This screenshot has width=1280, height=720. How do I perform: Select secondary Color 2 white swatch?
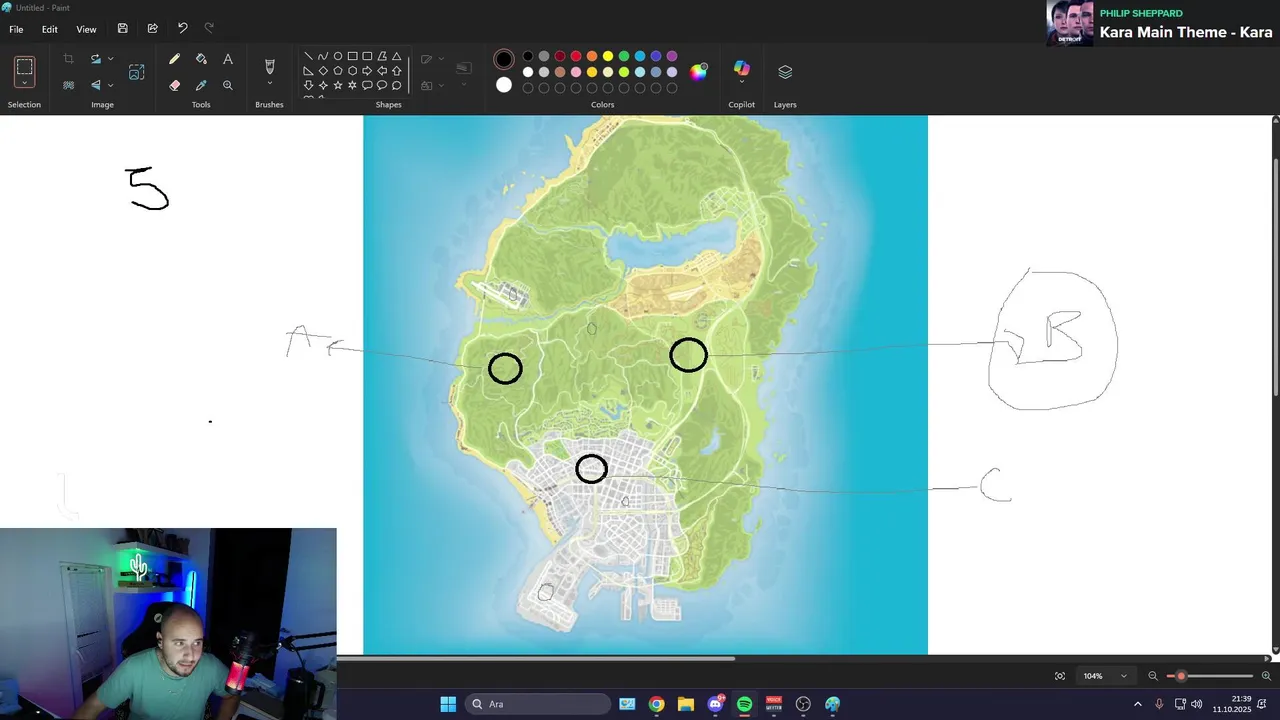tap(504, 85)
